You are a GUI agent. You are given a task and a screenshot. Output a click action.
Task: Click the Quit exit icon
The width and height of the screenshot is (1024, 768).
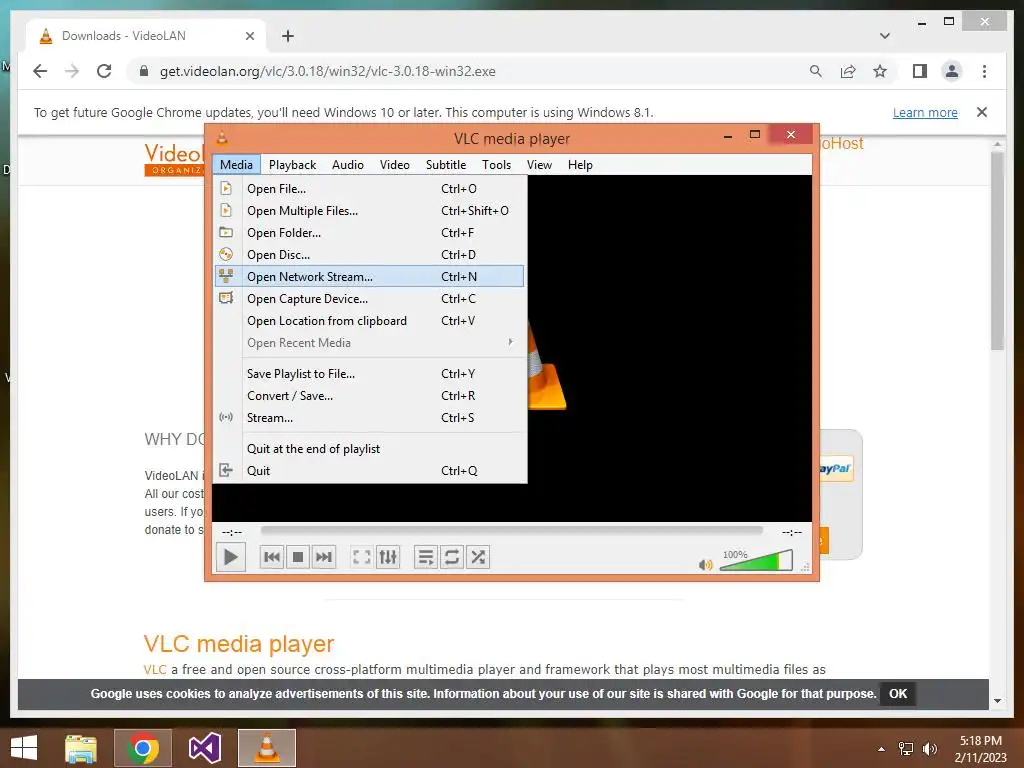(226, 470)
